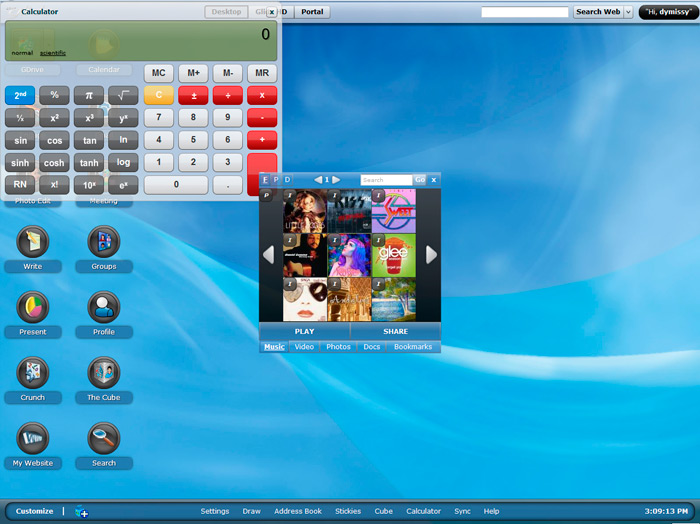
Task: Open the Groups app icon
Action: pyautogui.click(x=104, y=241)
